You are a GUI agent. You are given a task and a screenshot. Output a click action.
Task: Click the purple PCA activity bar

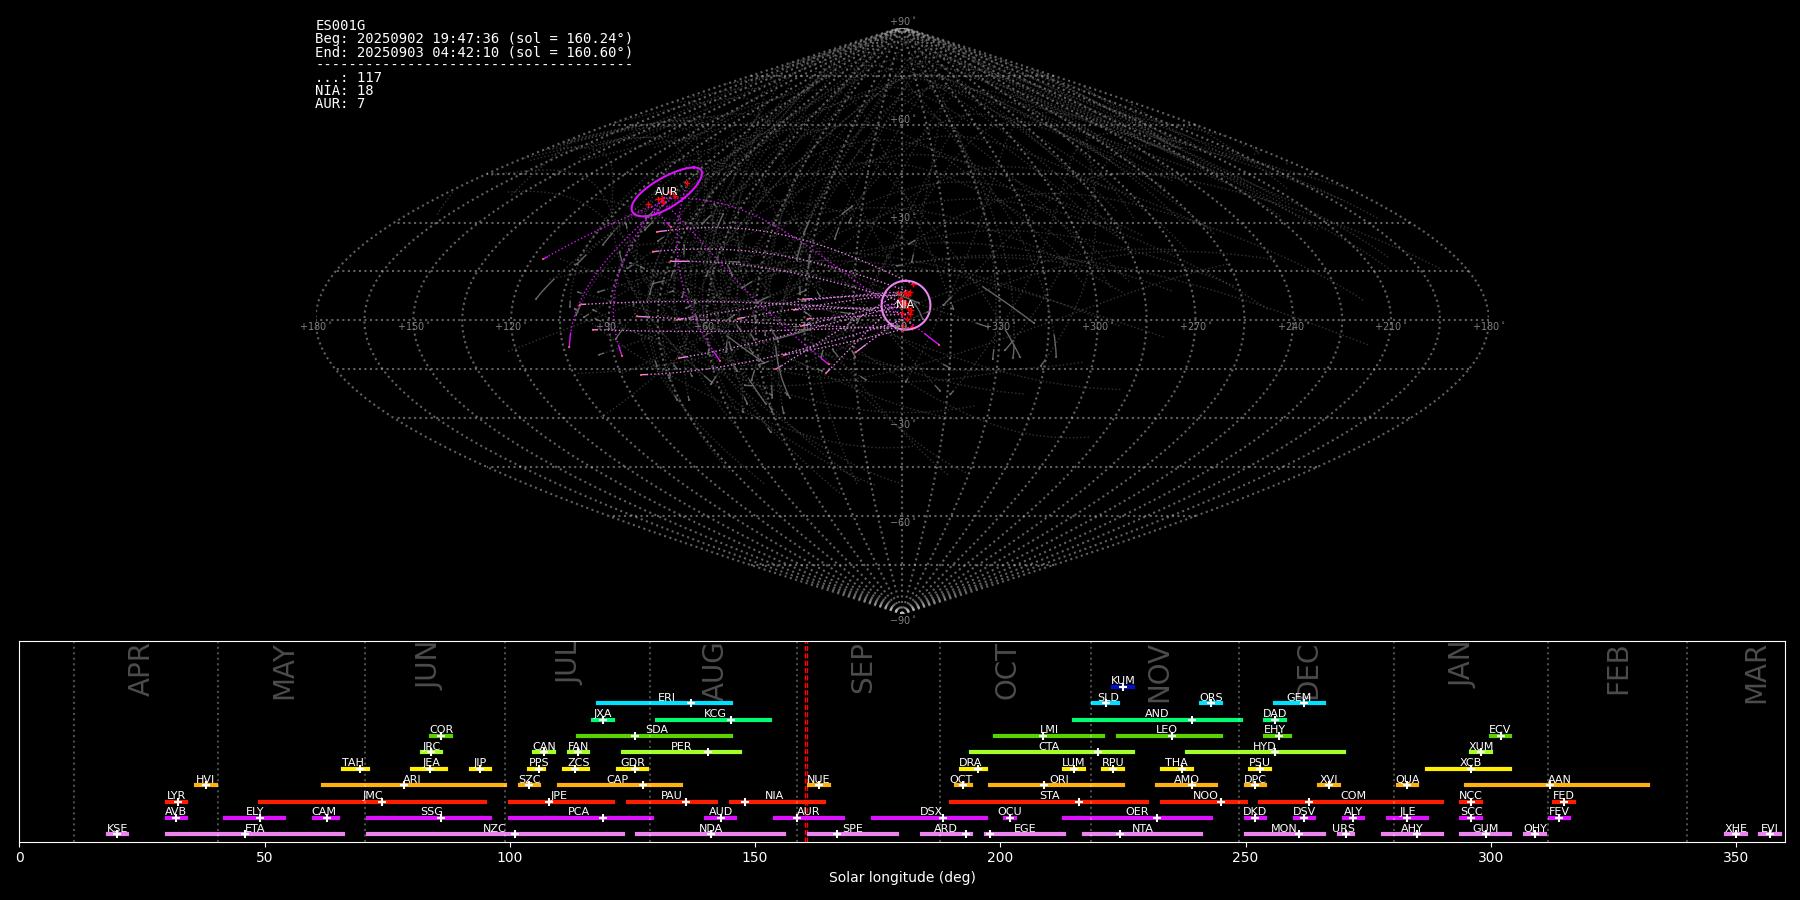click(x=580, y=818)
